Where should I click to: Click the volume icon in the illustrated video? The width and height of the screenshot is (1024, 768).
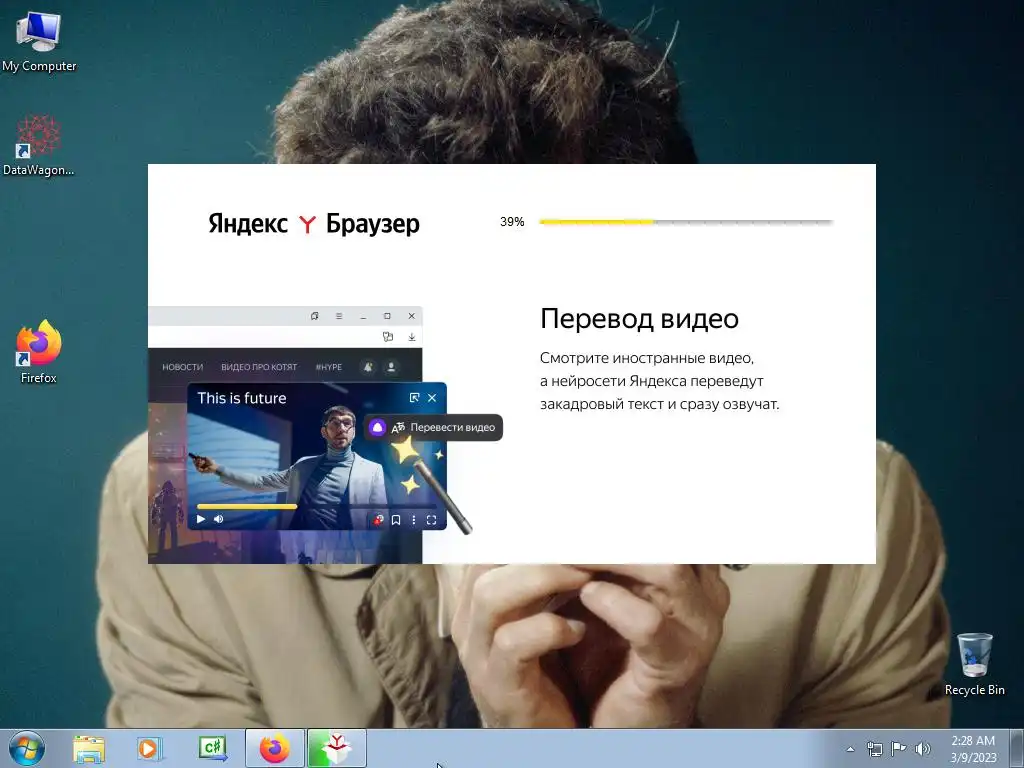point(219,519)
